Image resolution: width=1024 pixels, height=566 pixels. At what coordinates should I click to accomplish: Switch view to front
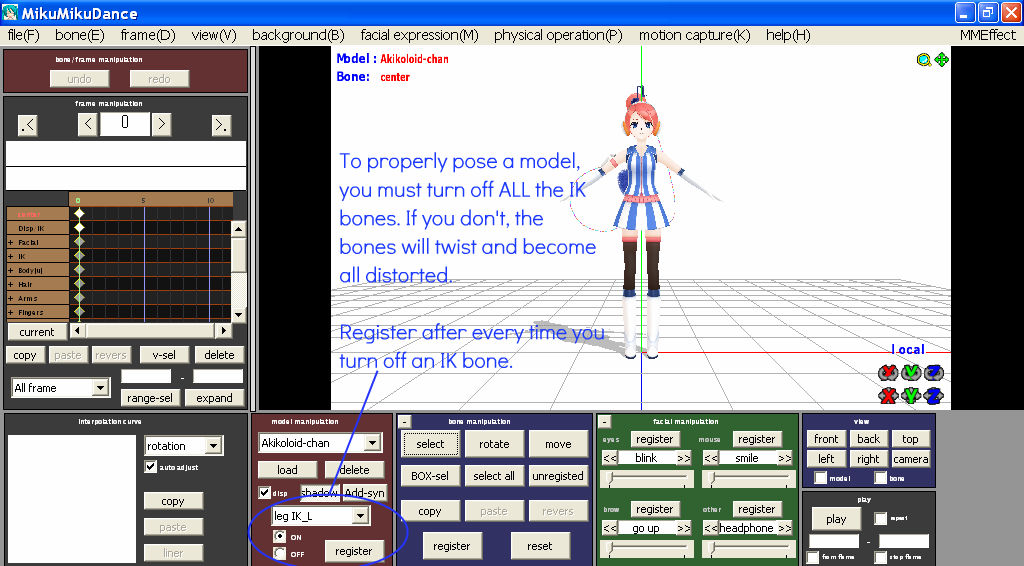826,439
